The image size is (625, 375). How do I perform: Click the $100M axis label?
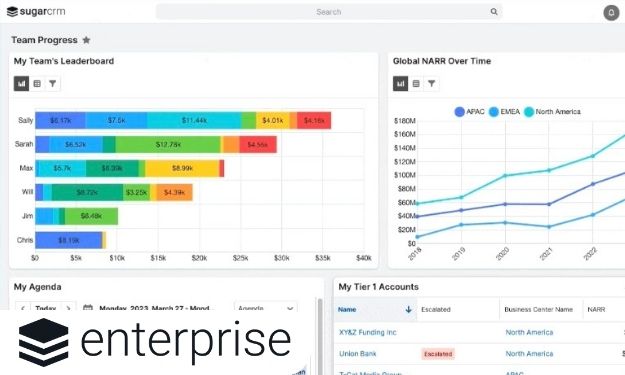point(405,175)
